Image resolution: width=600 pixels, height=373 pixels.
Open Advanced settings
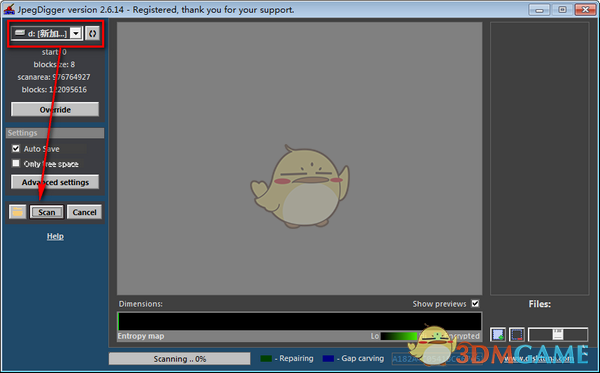55,182
